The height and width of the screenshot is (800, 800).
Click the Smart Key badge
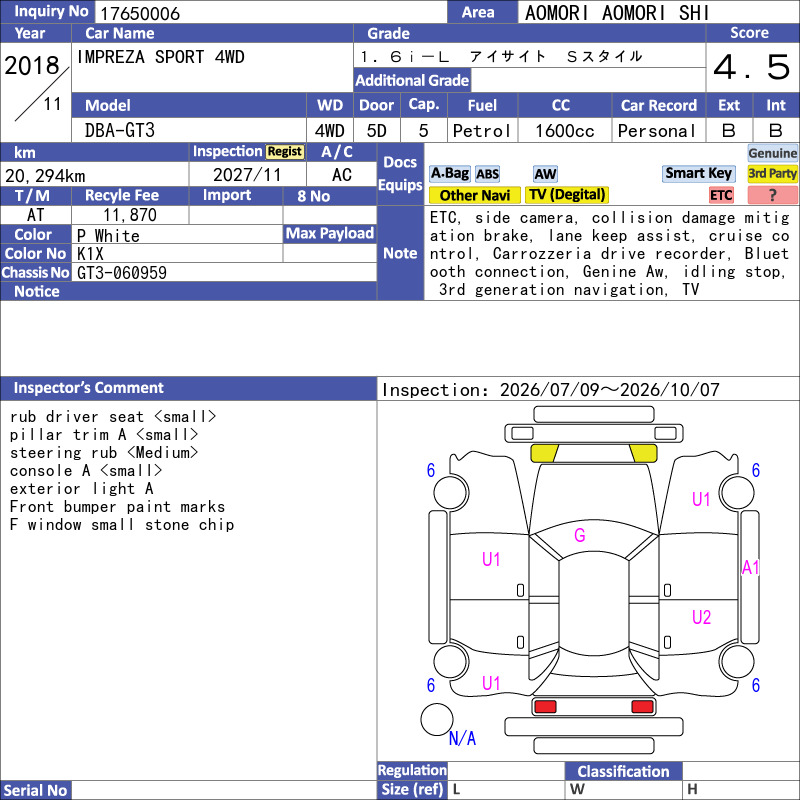coord(698,173)
